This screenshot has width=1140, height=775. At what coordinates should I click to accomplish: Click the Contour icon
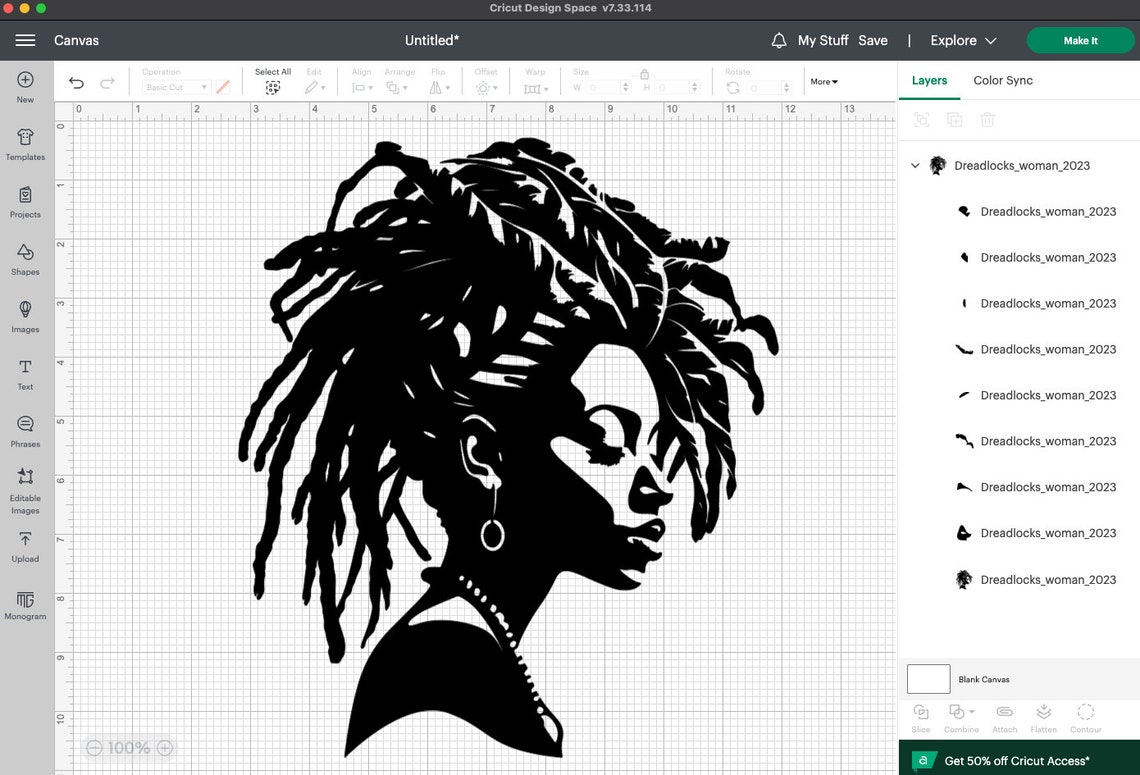click(x=1085, y=714)
